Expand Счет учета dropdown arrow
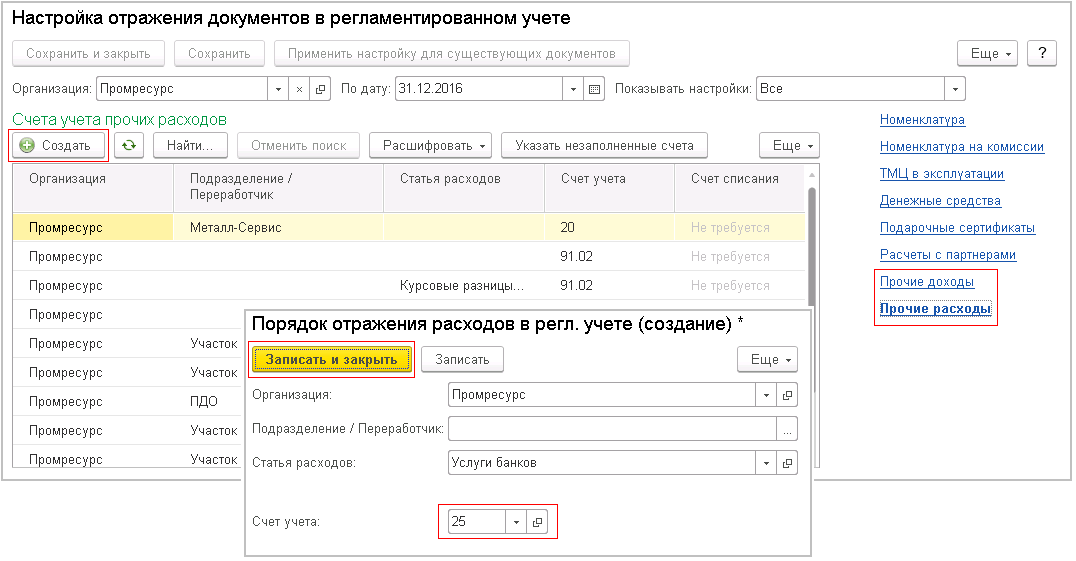This screenshot has width=1076, height=561. (516, 522)
